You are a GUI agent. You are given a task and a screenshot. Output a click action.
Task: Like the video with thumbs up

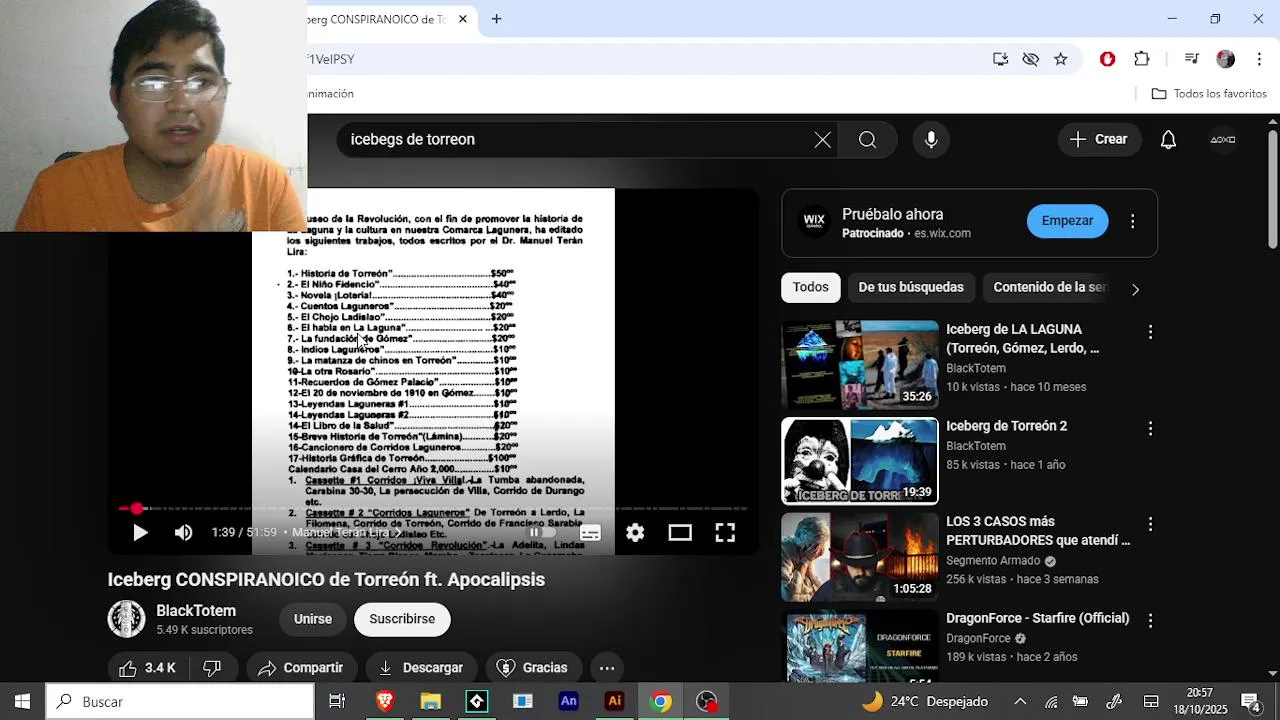[147, 668]
